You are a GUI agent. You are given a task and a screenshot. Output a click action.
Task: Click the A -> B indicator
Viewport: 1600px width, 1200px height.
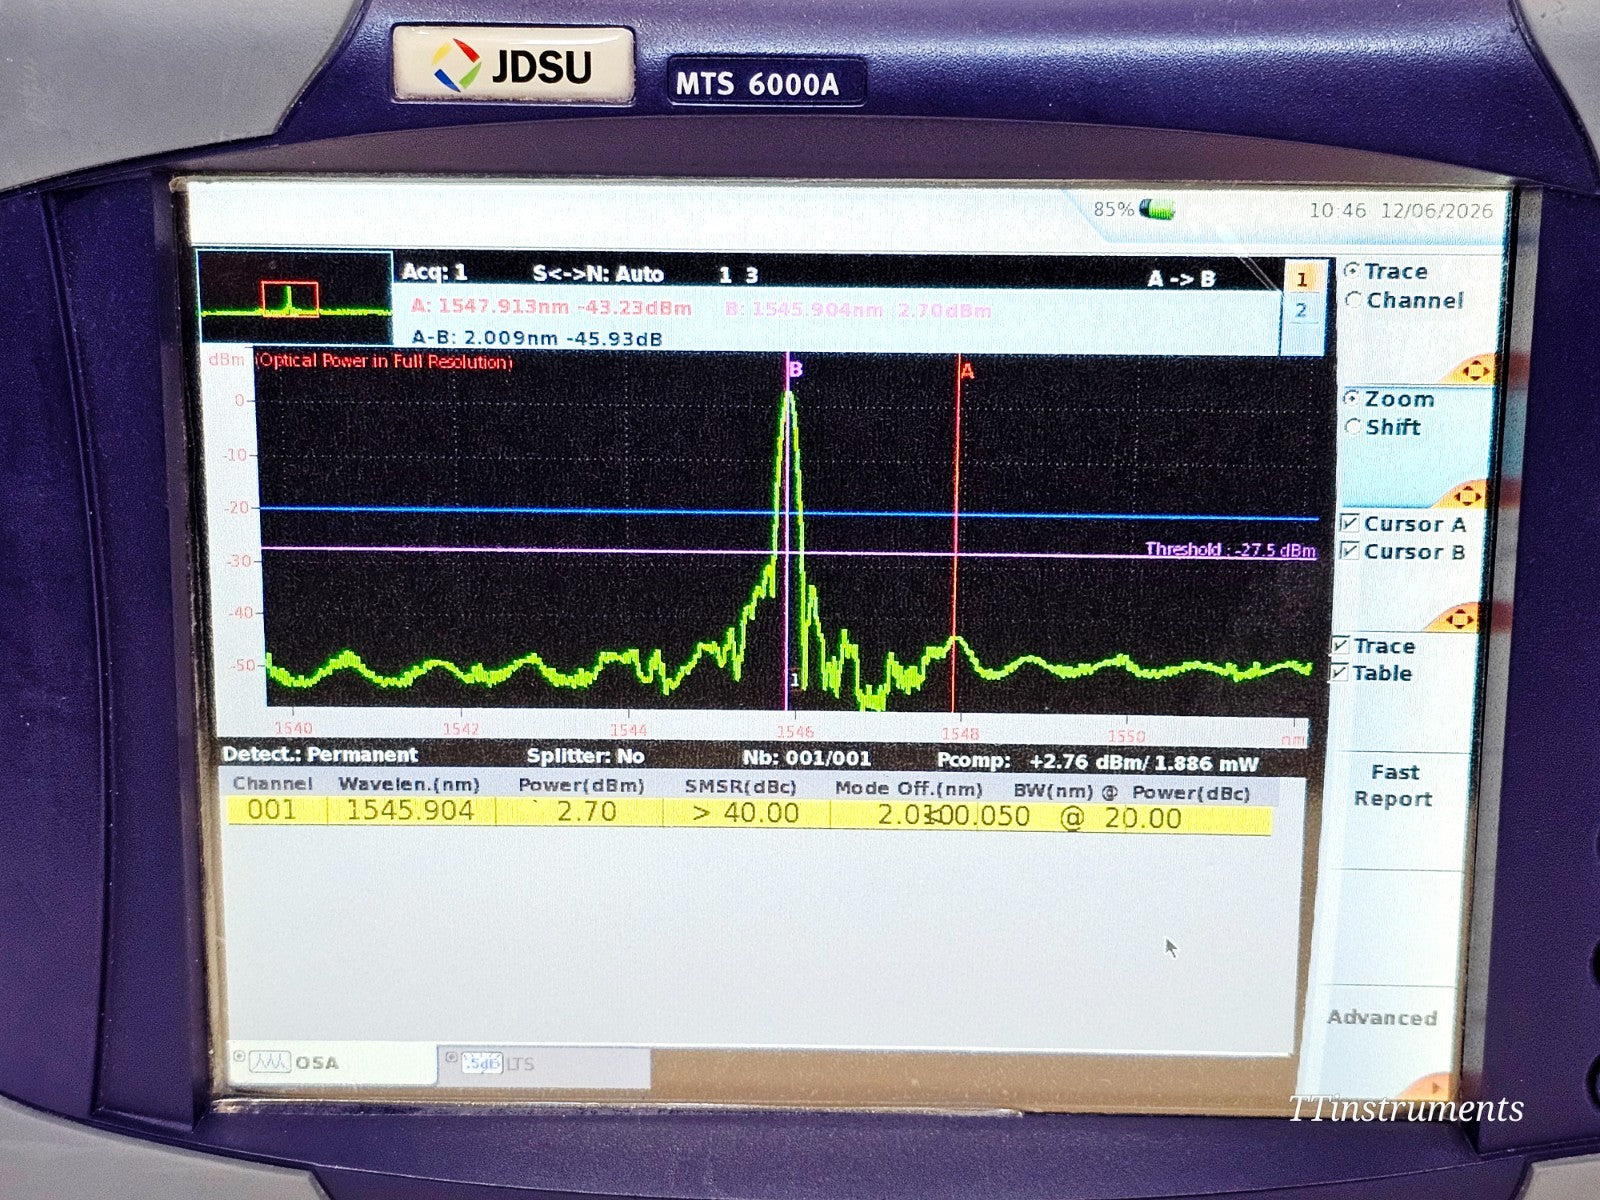(1181, 279)
